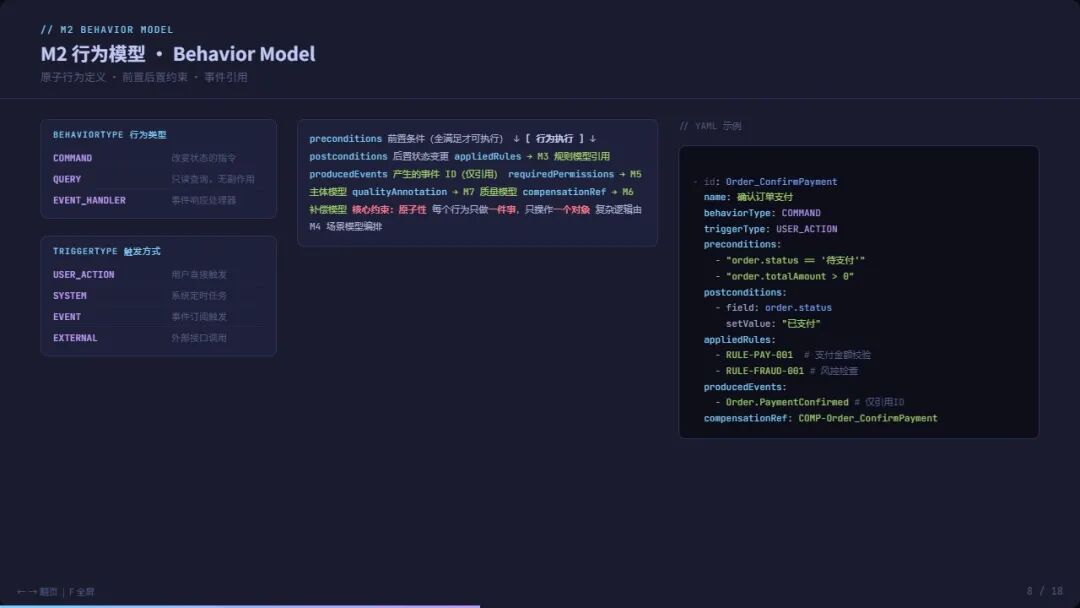Click the 'RULE-PAY-001' YAML entry
The width and height of the screenshot is (1080, 608).
[x=759, y=355]
